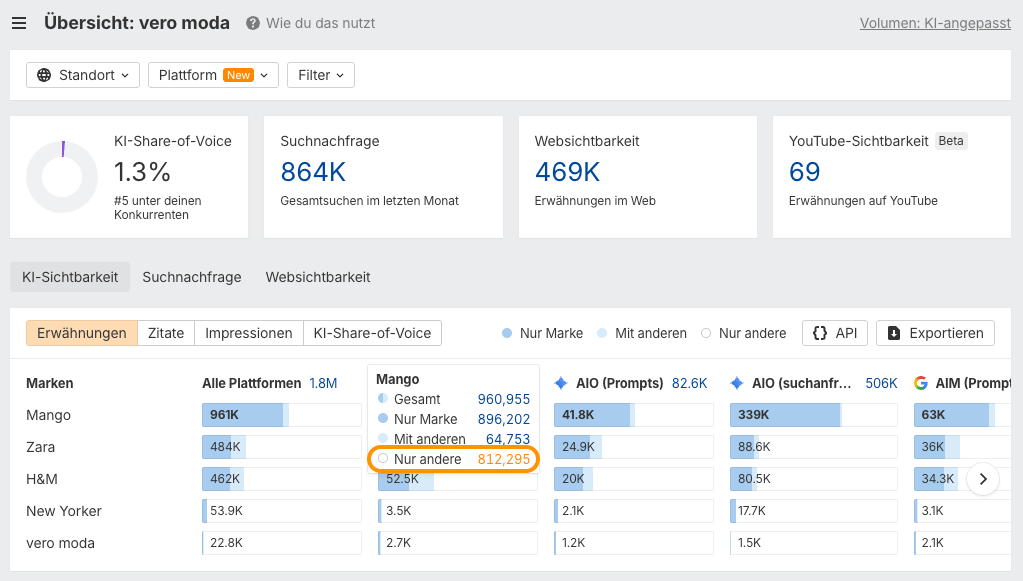The height and width of the screenshot is (581, 1023).
Task: Click the Volumen: KI-angepasst link
Action: (x=935, y=23)
